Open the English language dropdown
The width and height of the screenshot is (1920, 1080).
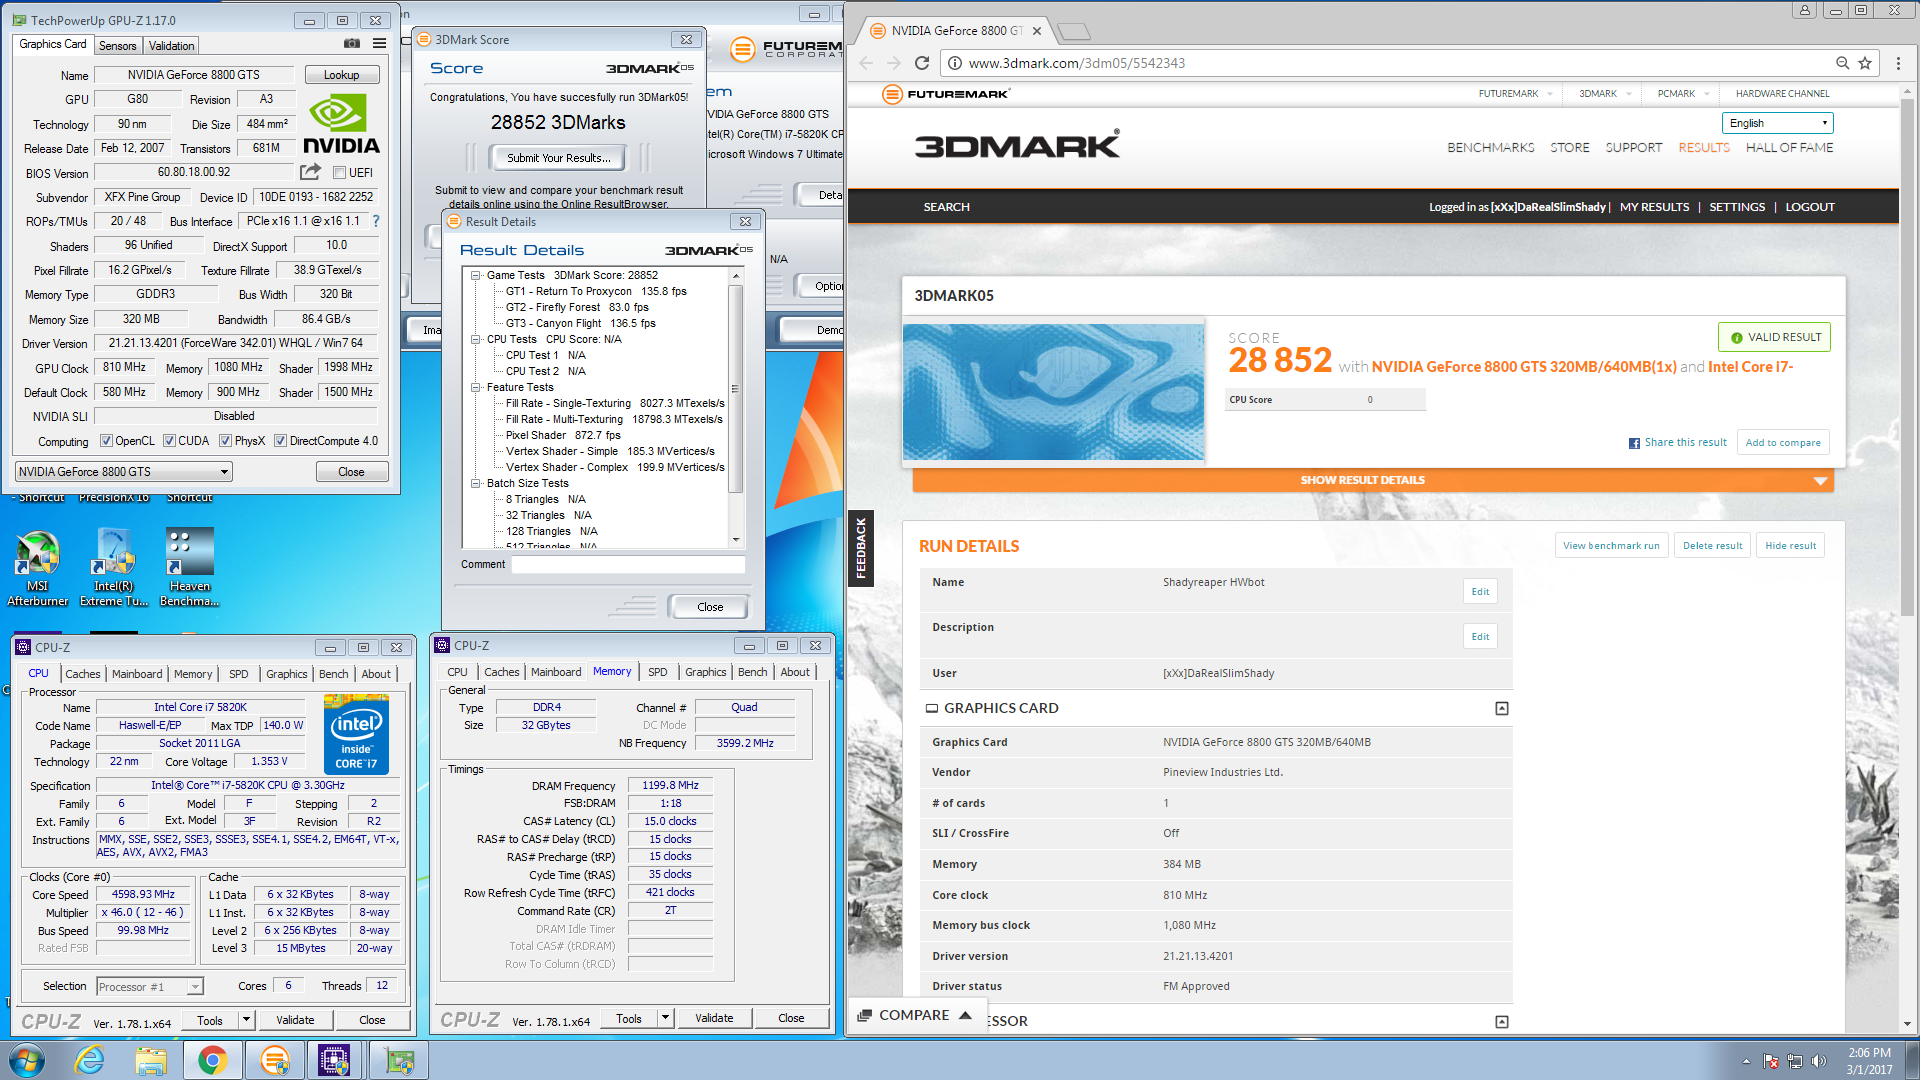tap(1777, 123)
